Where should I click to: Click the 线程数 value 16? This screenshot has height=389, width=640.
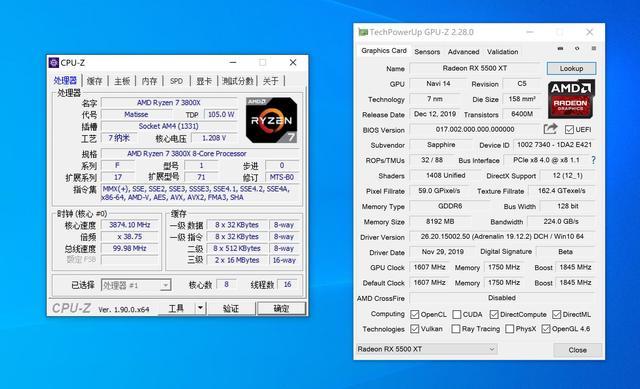coord(288,284)
